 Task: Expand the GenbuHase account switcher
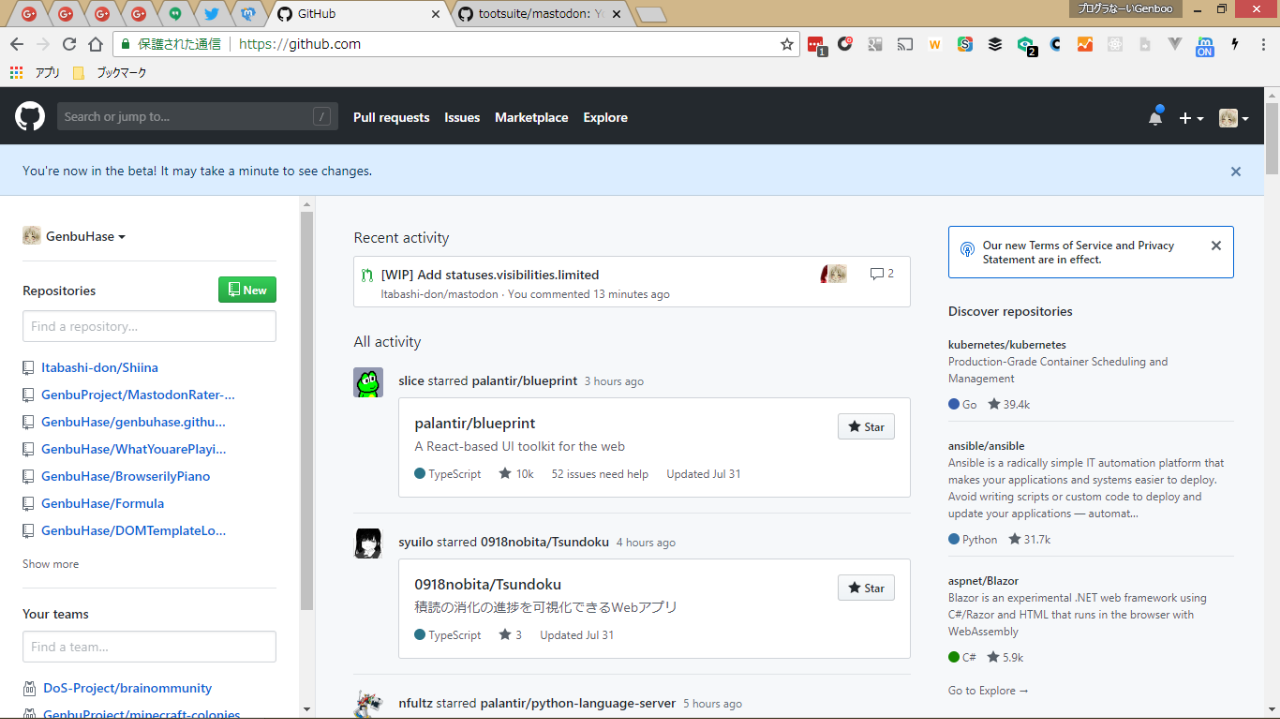(x=75, y=237)
